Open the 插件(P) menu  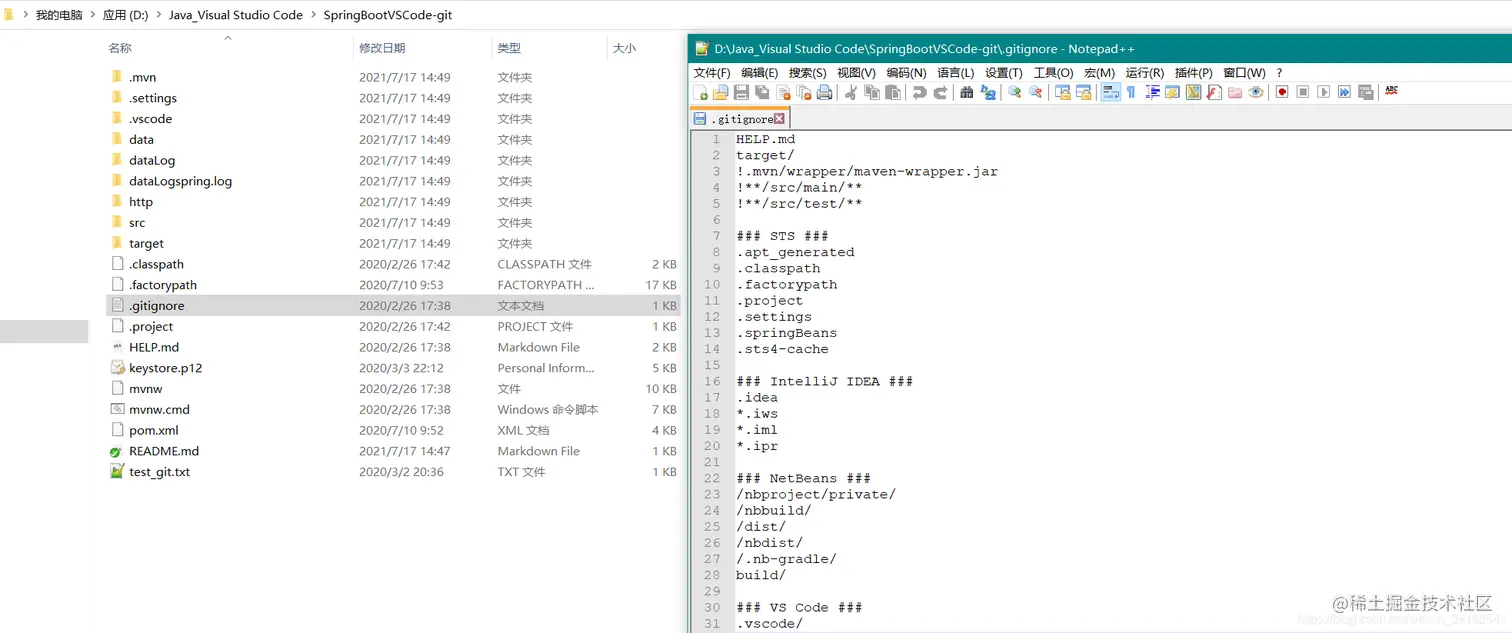coord(1193,73)
